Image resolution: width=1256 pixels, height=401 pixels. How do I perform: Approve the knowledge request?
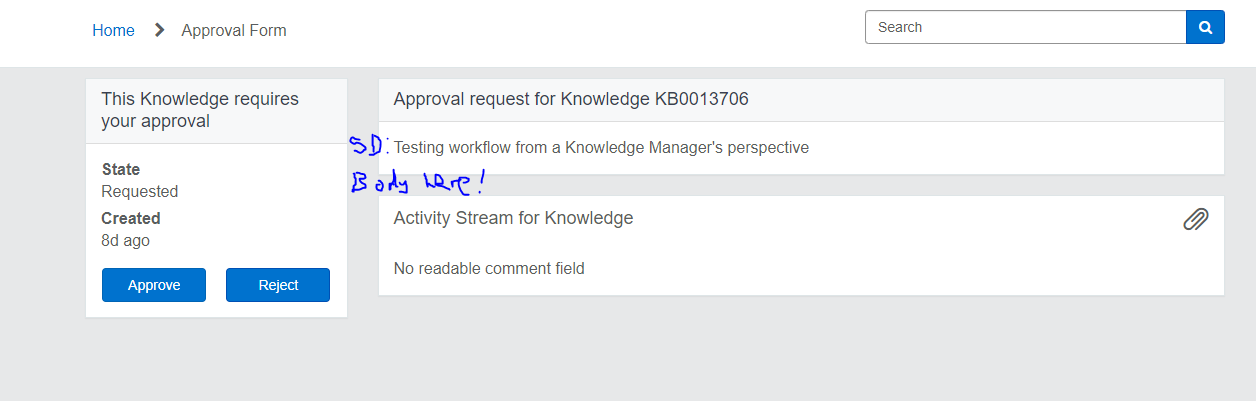154,285
